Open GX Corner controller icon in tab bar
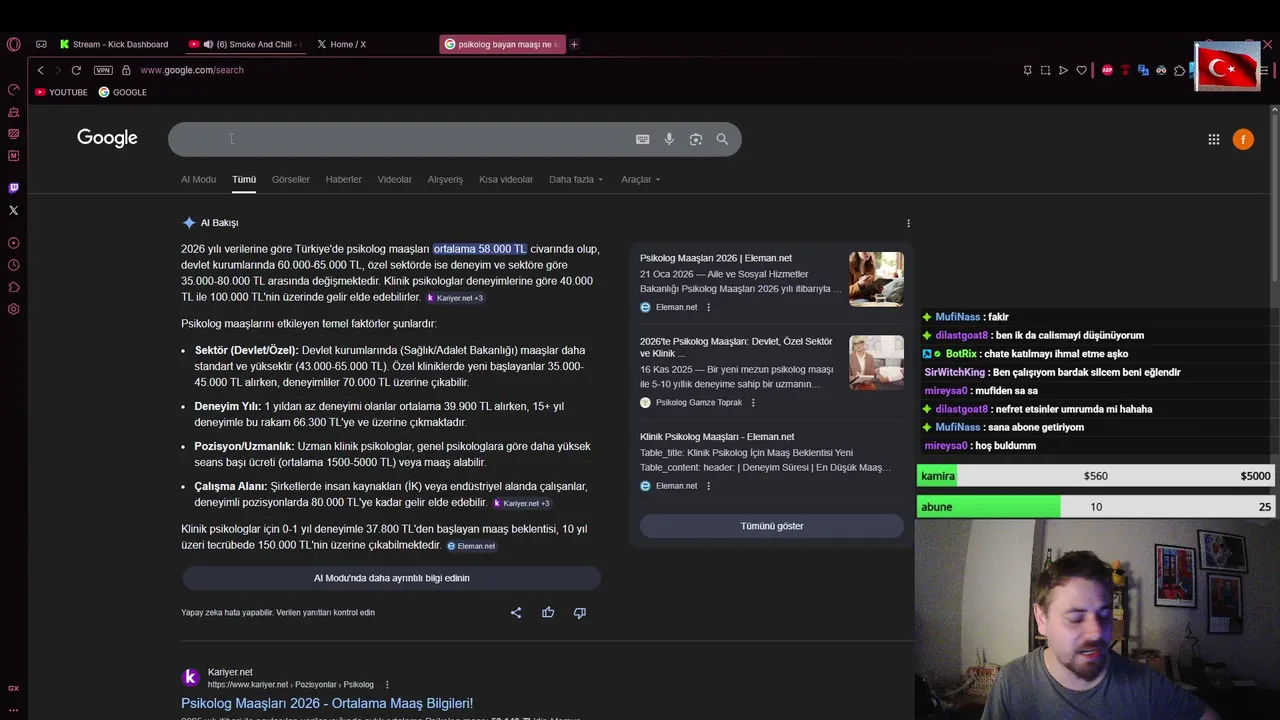The height and width of the screenshot is (720, 1280). pos(41,44)
